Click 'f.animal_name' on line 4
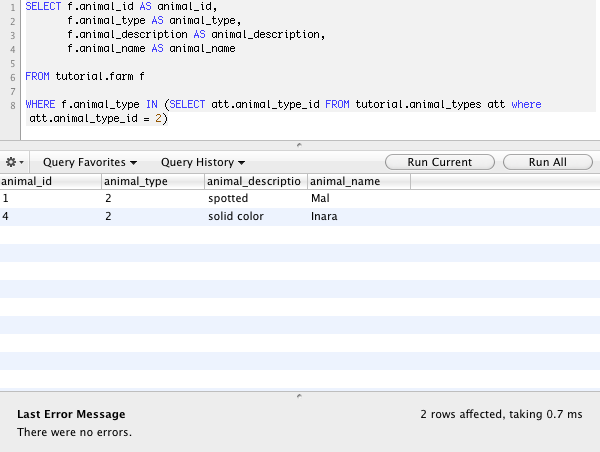 106,49
